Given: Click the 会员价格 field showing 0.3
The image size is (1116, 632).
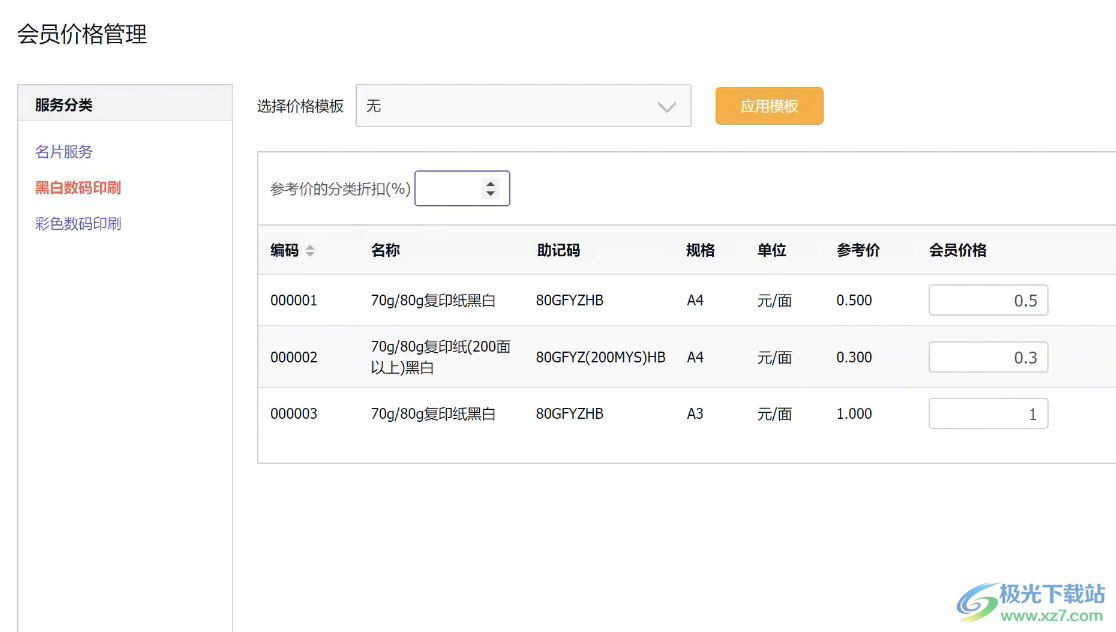Looking at the screenshot, I should click(988, 357).
